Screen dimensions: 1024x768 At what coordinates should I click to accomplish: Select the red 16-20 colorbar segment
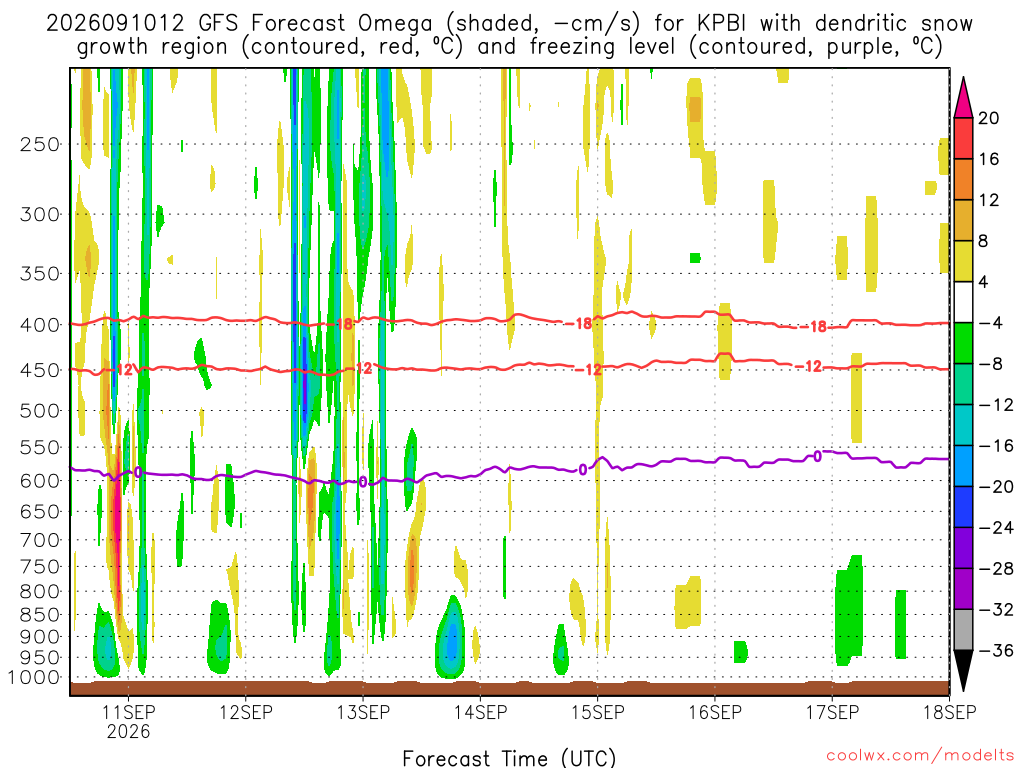pos(963,138)
